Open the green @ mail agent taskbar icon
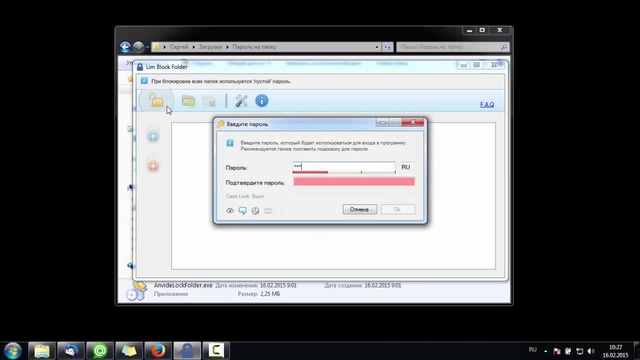640x360 pixels. (100, 351)
